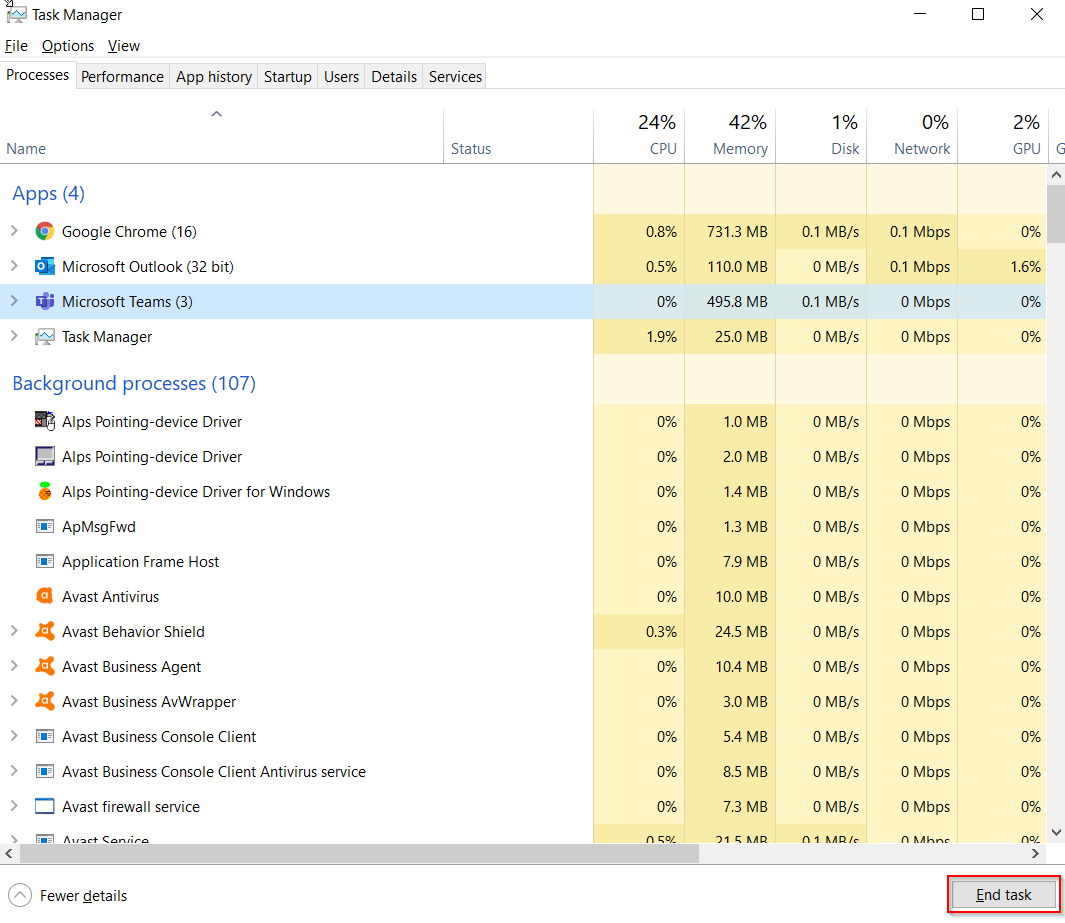Click the 1.6% GPU value for Outlook

pos(1026,266)
